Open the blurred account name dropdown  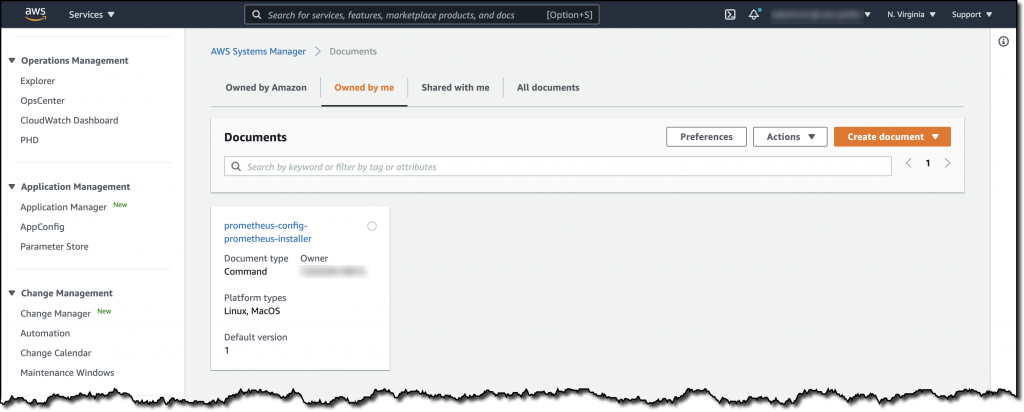pos(821,14)
